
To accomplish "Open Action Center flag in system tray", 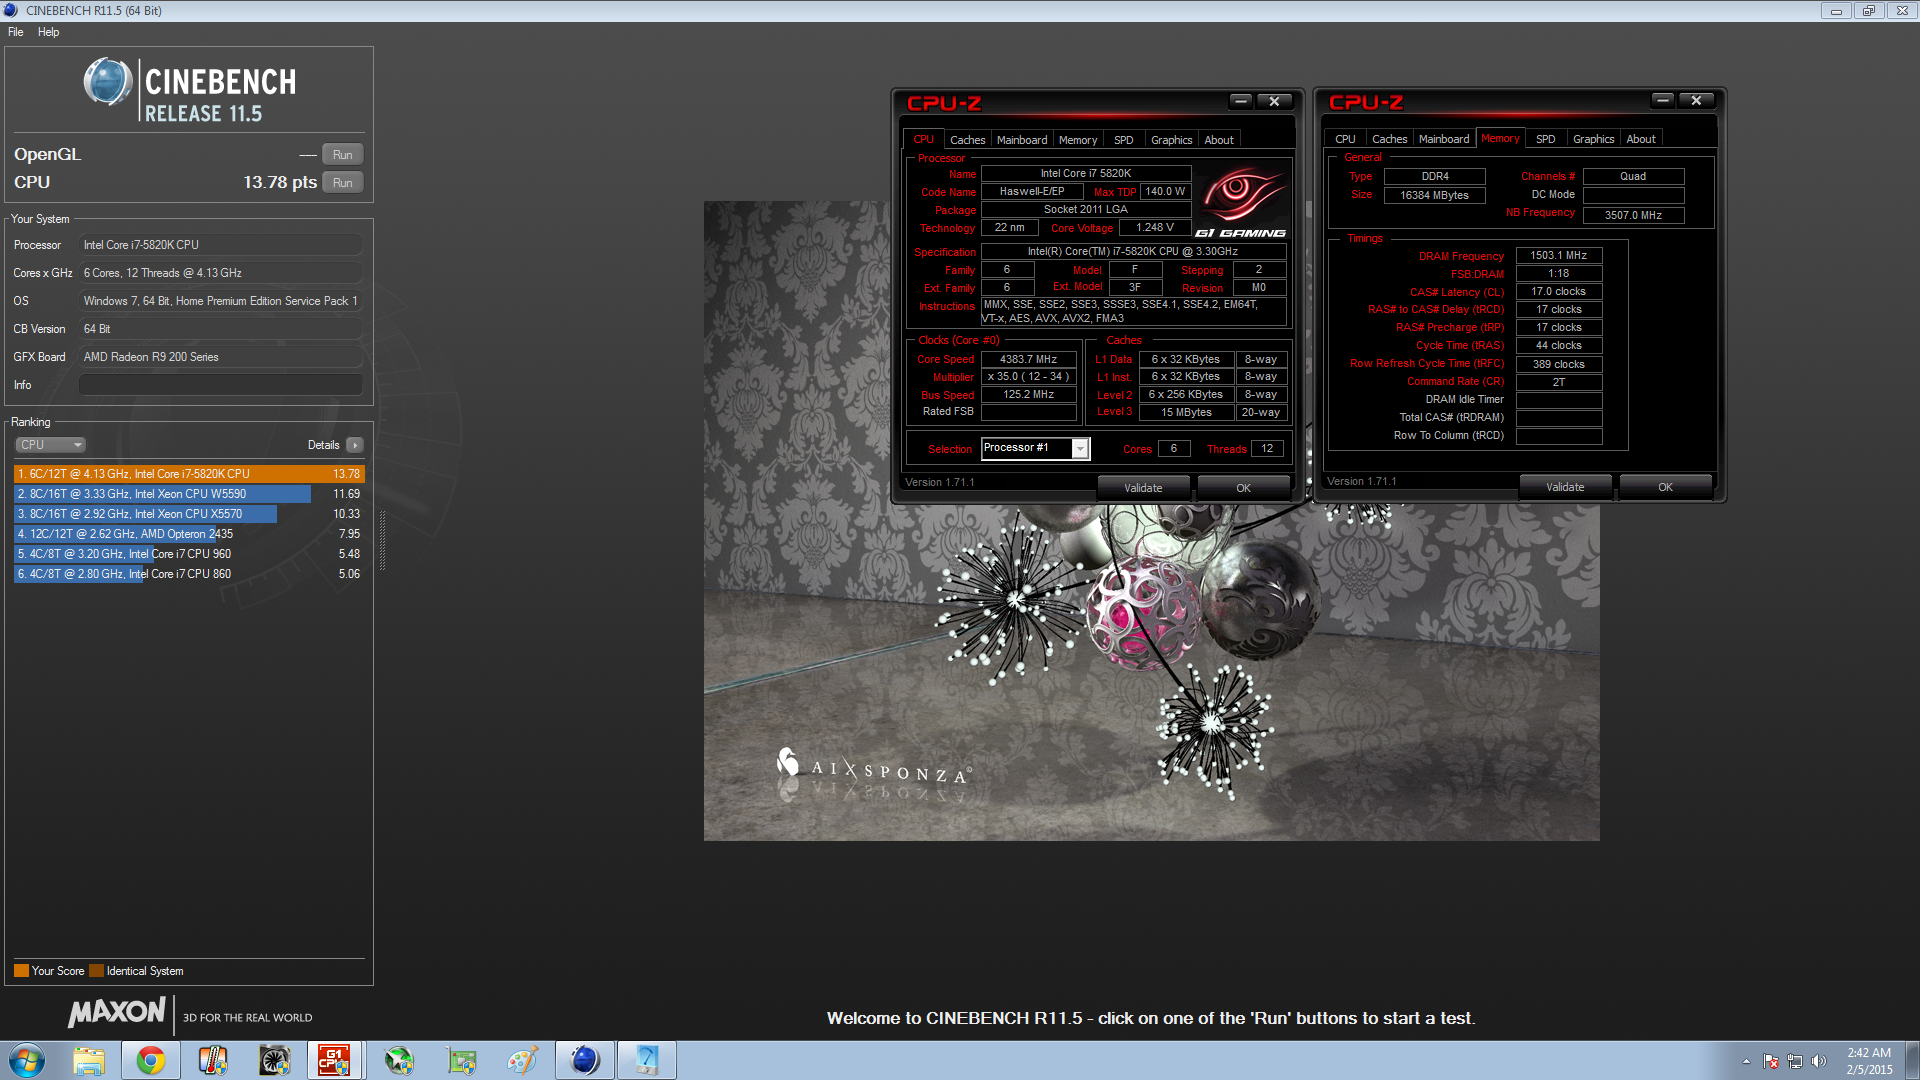I will [x=1771, y=1061].
